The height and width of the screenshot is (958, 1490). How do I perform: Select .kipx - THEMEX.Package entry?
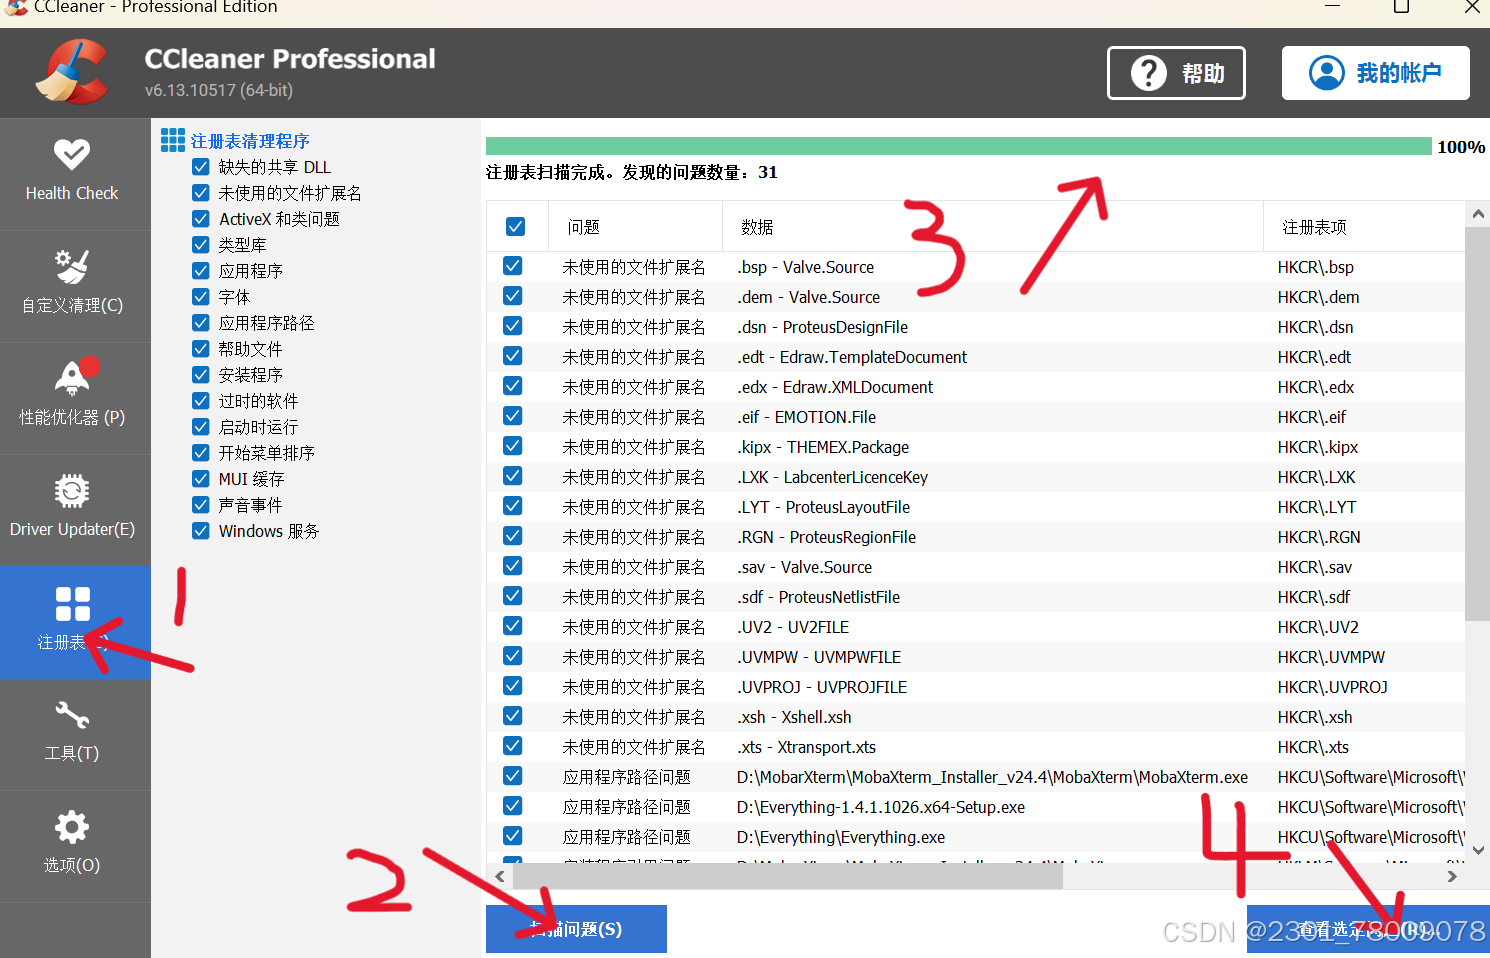[x=823, y=447]
